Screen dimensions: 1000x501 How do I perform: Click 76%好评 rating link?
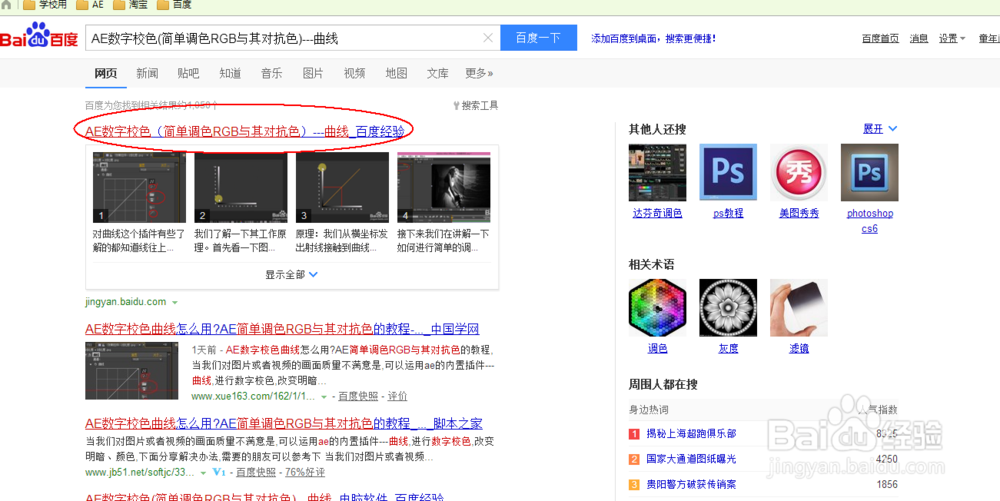pos(305,473)
